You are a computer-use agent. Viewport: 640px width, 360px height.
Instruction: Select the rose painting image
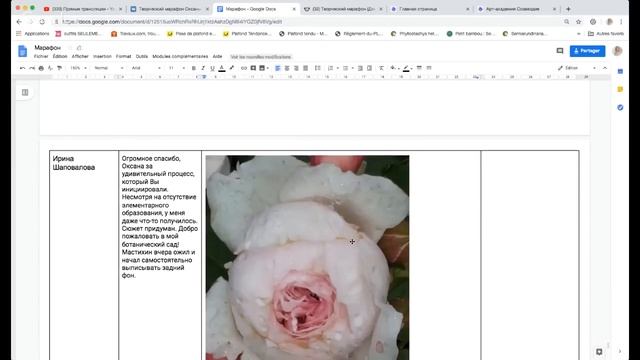pos(307,257)
